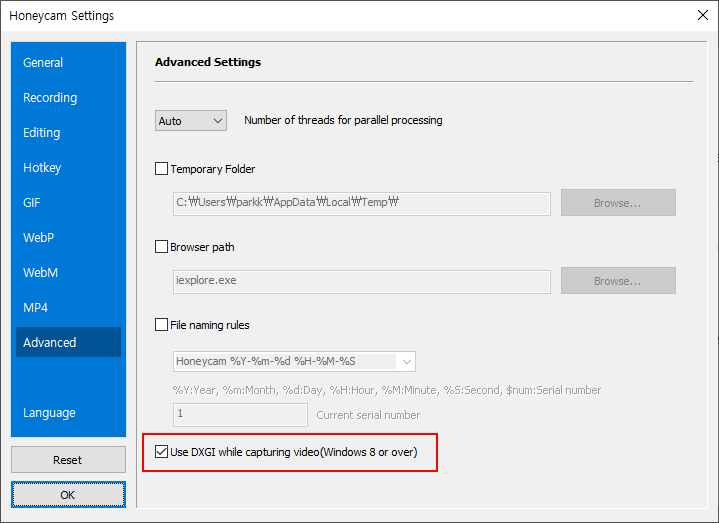Viewport: 719px width, 523px height.
Task: Tick the Browser path checkbox
Action: click(x=162, y=247)
